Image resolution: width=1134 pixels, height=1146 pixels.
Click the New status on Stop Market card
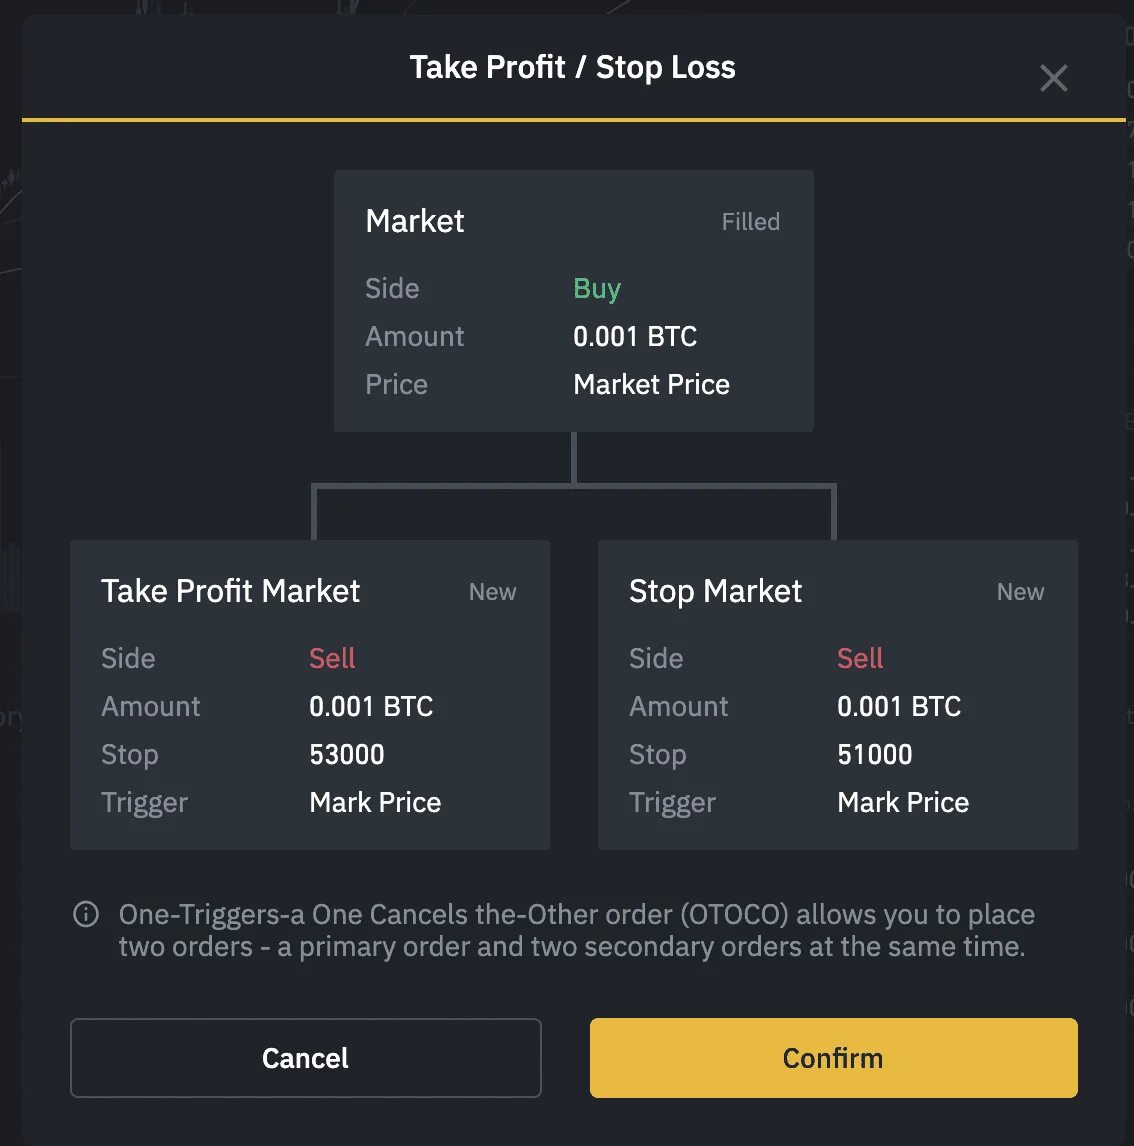(1021, 592)
